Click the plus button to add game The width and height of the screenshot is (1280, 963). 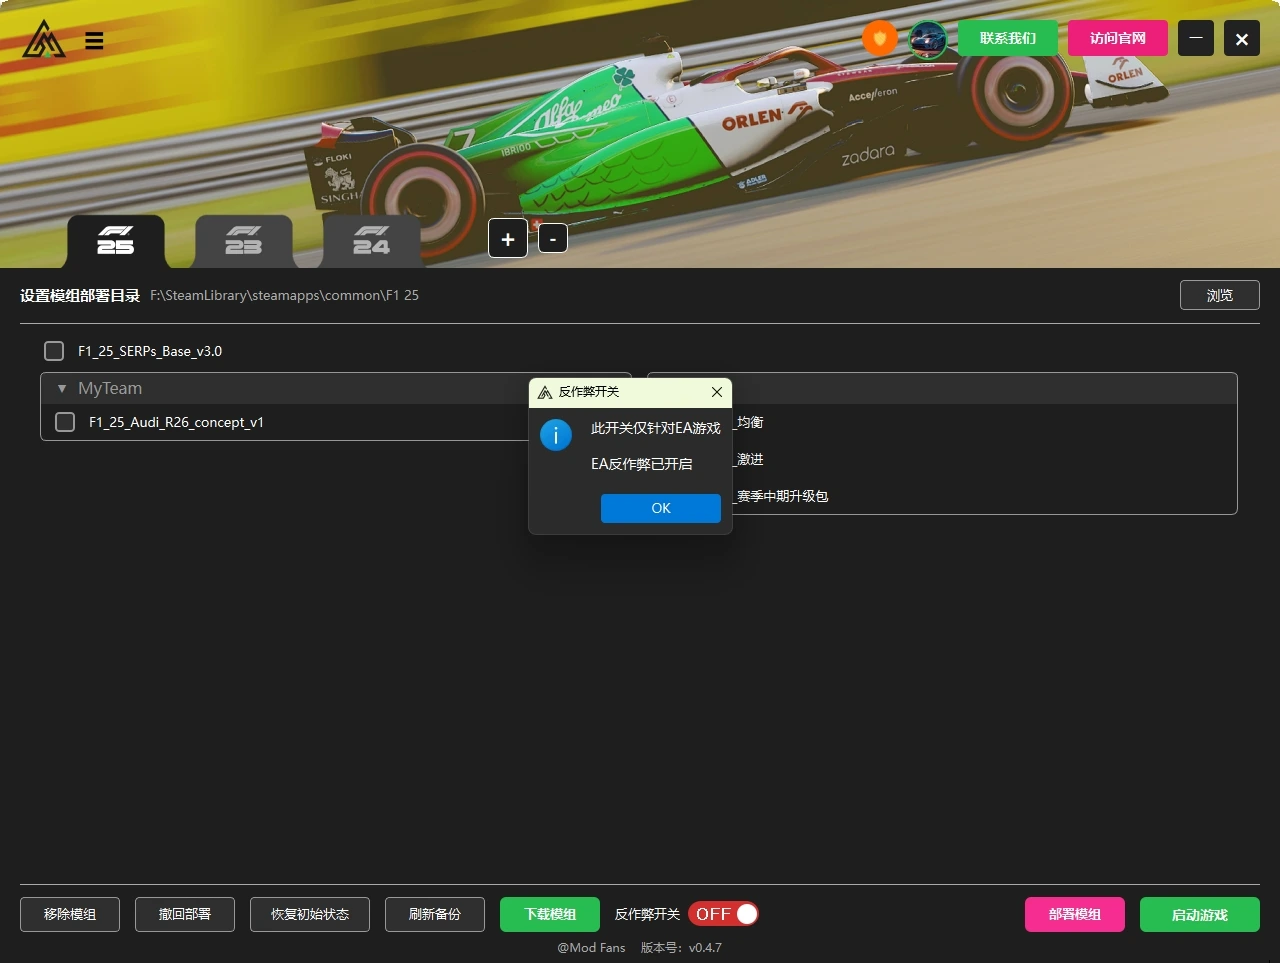[x=508, y=239]
